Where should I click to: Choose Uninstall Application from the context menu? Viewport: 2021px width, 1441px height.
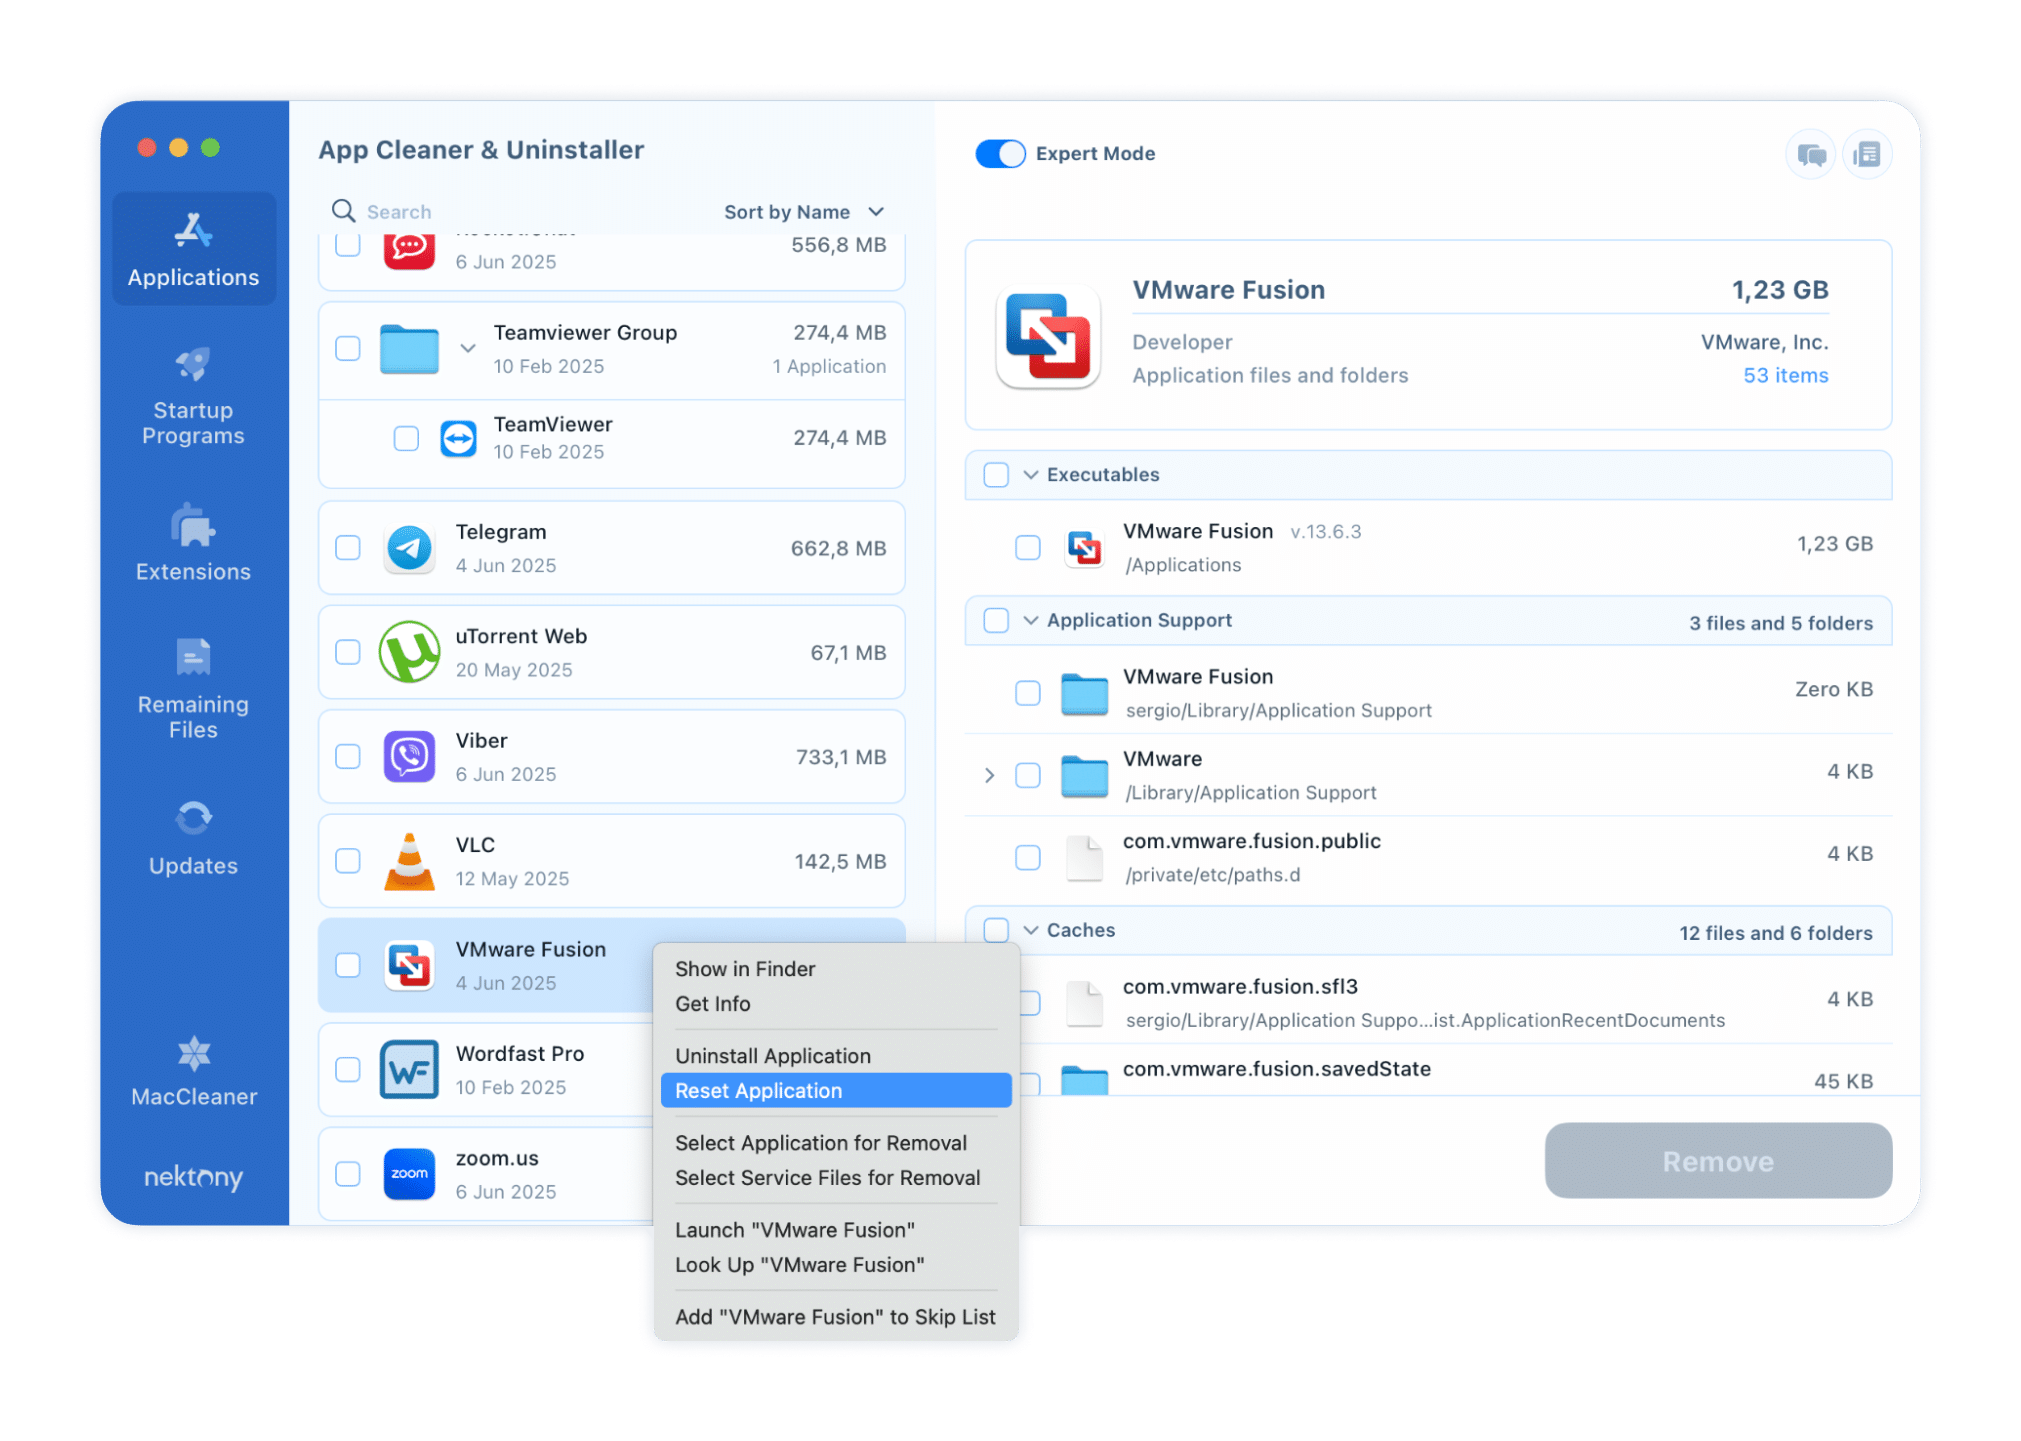(772, 1055)
